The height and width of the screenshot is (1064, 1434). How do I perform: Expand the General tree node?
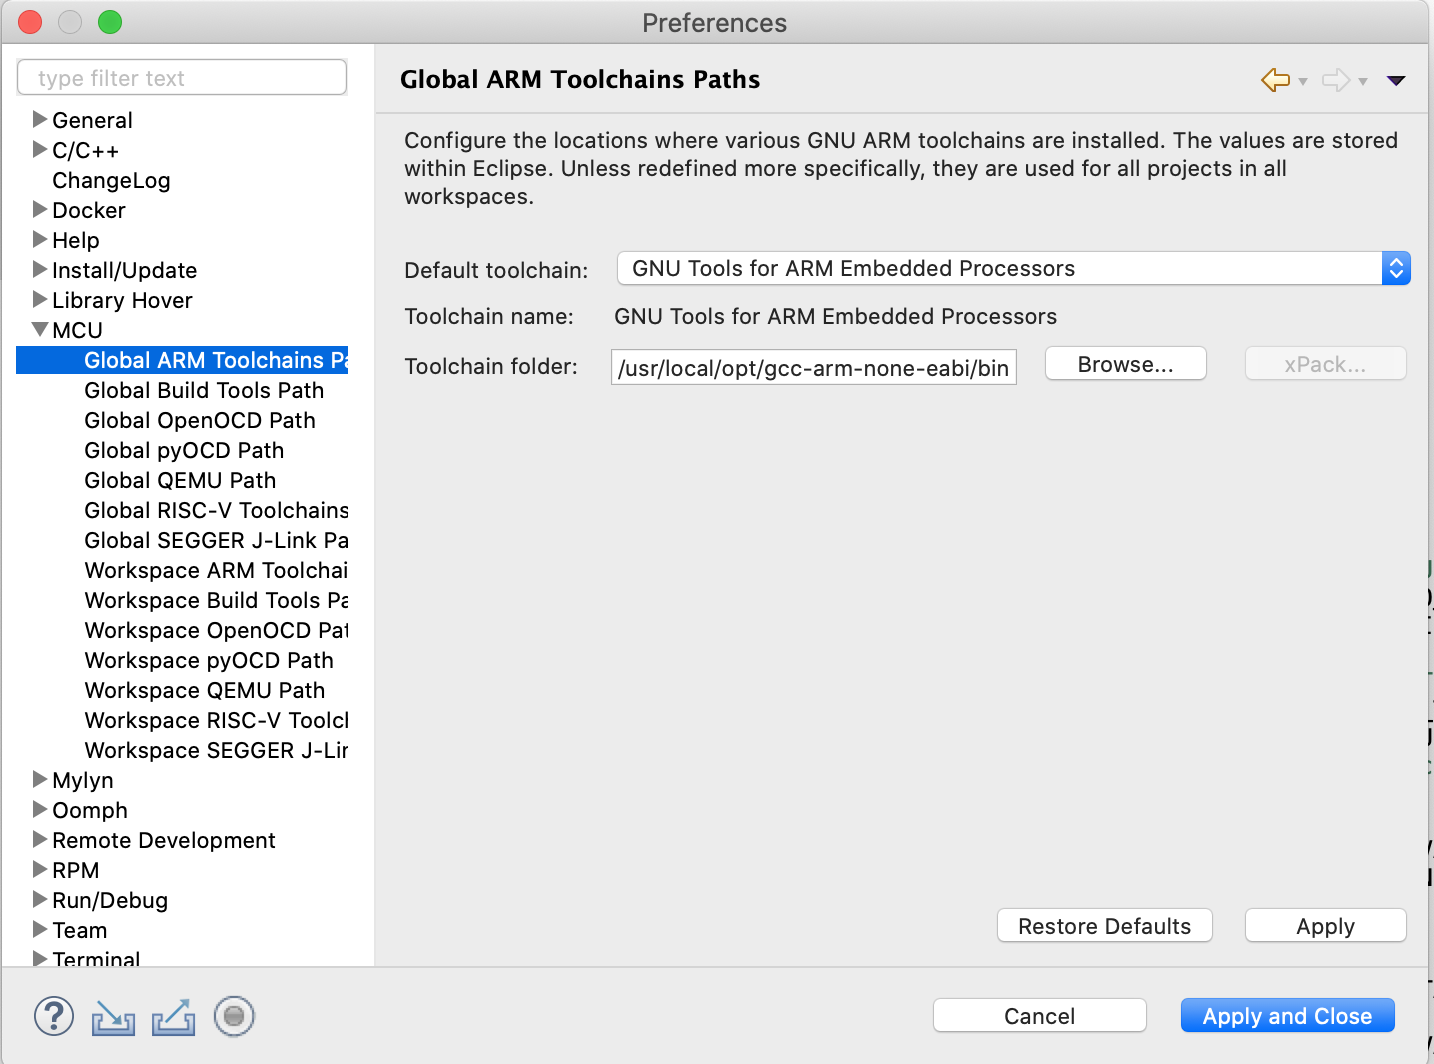pos(40,119)
